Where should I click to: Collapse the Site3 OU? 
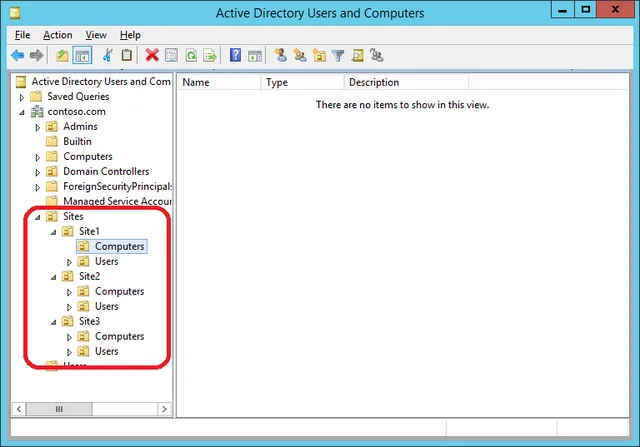pos(53,322)
